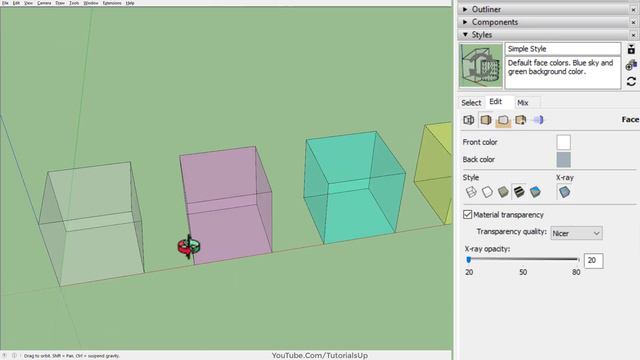This screenshot has height=360, width=640.
Task: Click the second status bar icon
Action: tap(14, 356)
